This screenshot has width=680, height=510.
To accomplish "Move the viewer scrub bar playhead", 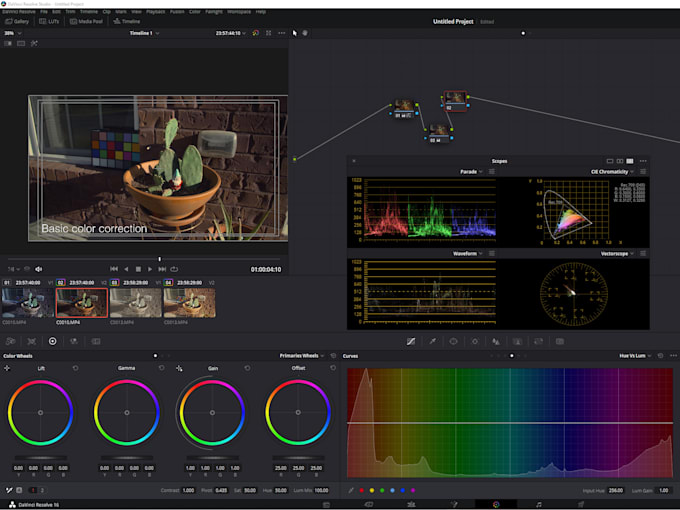I will tap(160, 259).
